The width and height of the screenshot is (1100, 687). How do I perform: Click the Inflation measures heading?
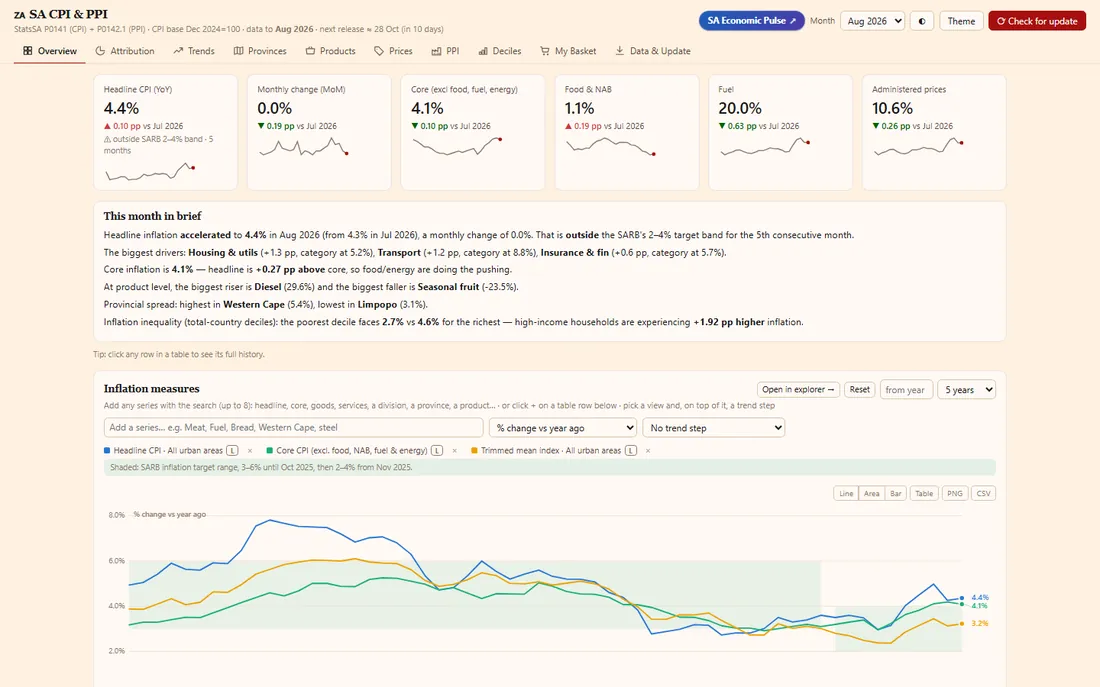(x=152, y=389)
